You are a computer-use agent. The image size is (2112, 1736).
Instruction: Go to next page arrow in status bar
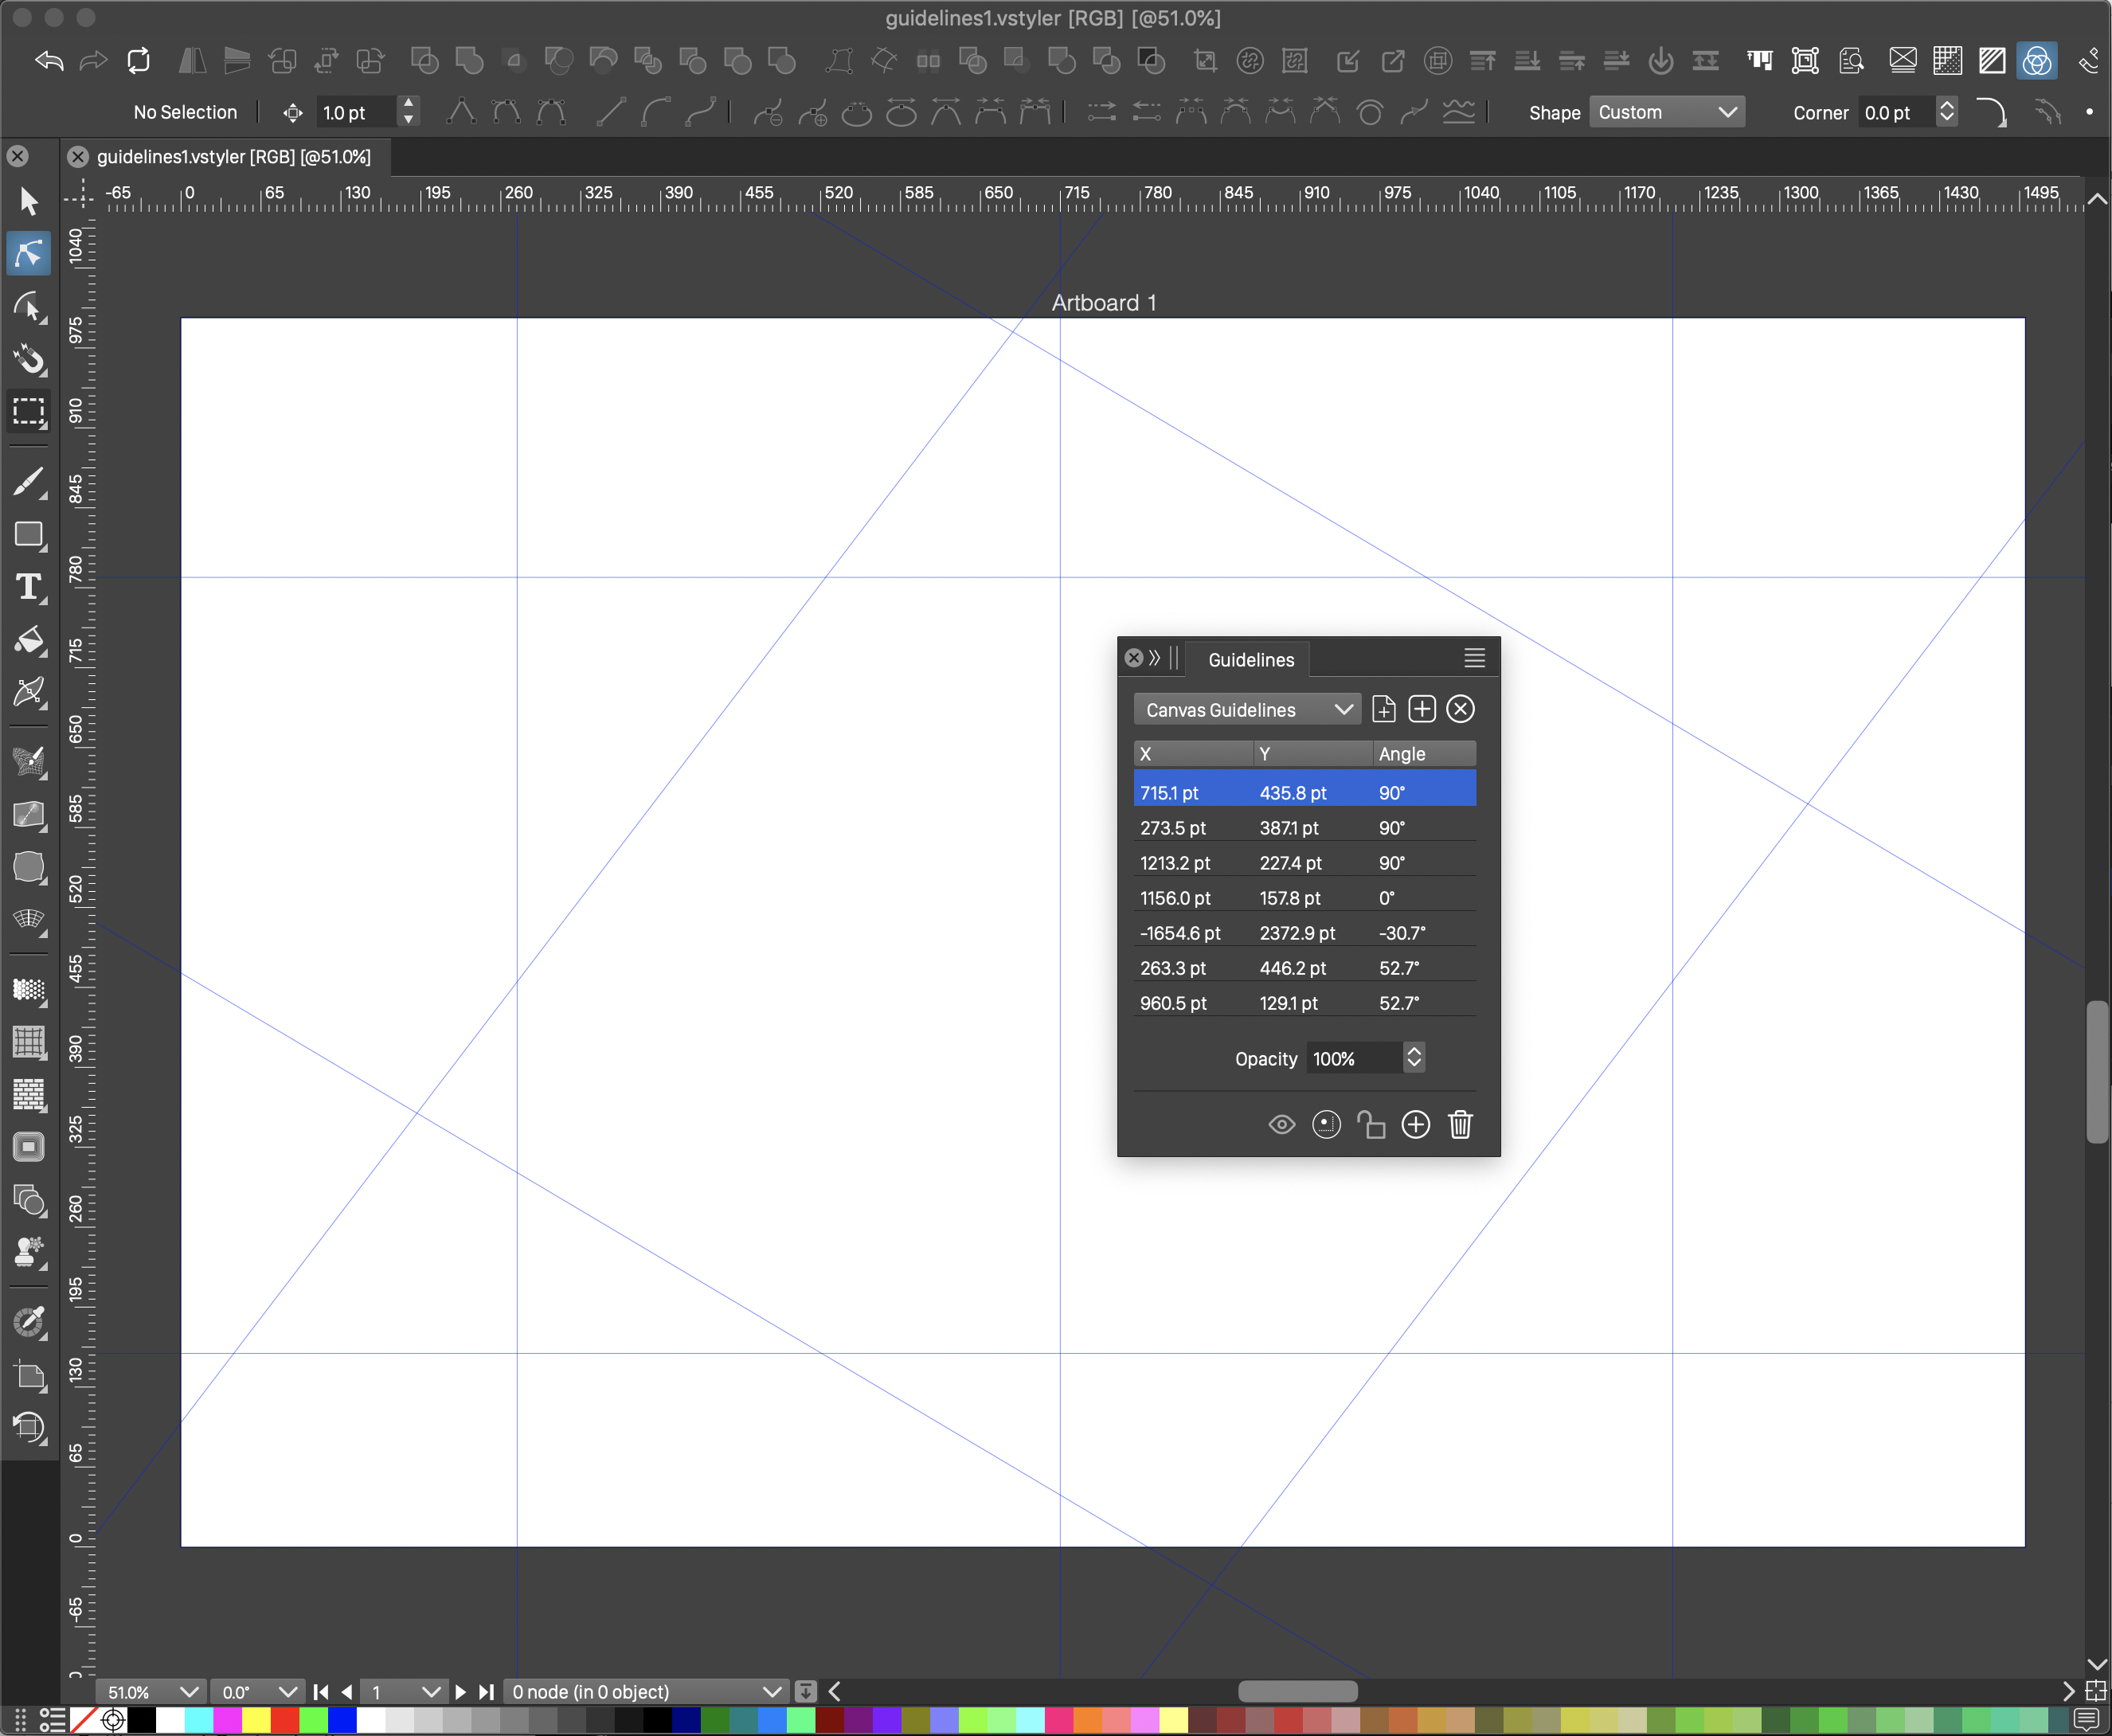tap(460, 1692)
